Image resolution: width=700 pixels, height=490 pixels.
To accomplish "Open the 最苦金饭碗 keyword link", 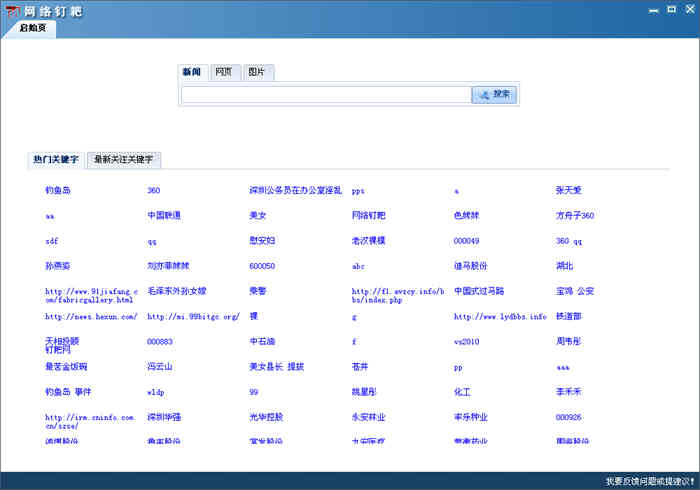I will point(66,366).
